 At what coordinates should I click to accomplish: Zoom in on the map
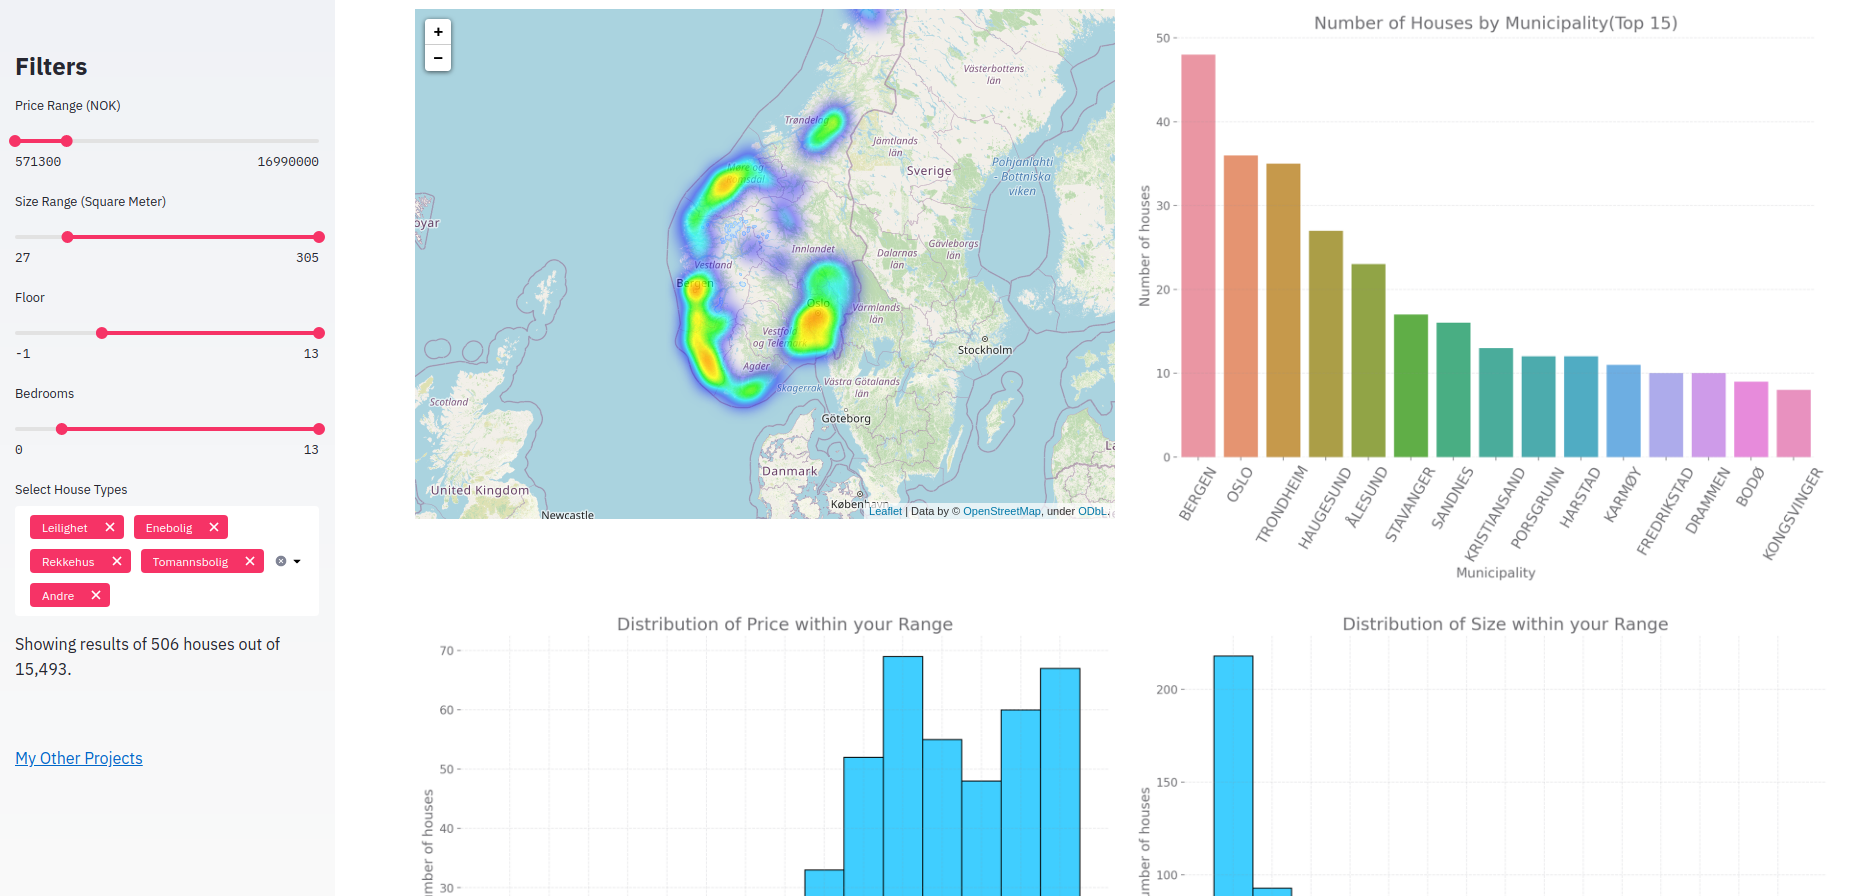438,32
